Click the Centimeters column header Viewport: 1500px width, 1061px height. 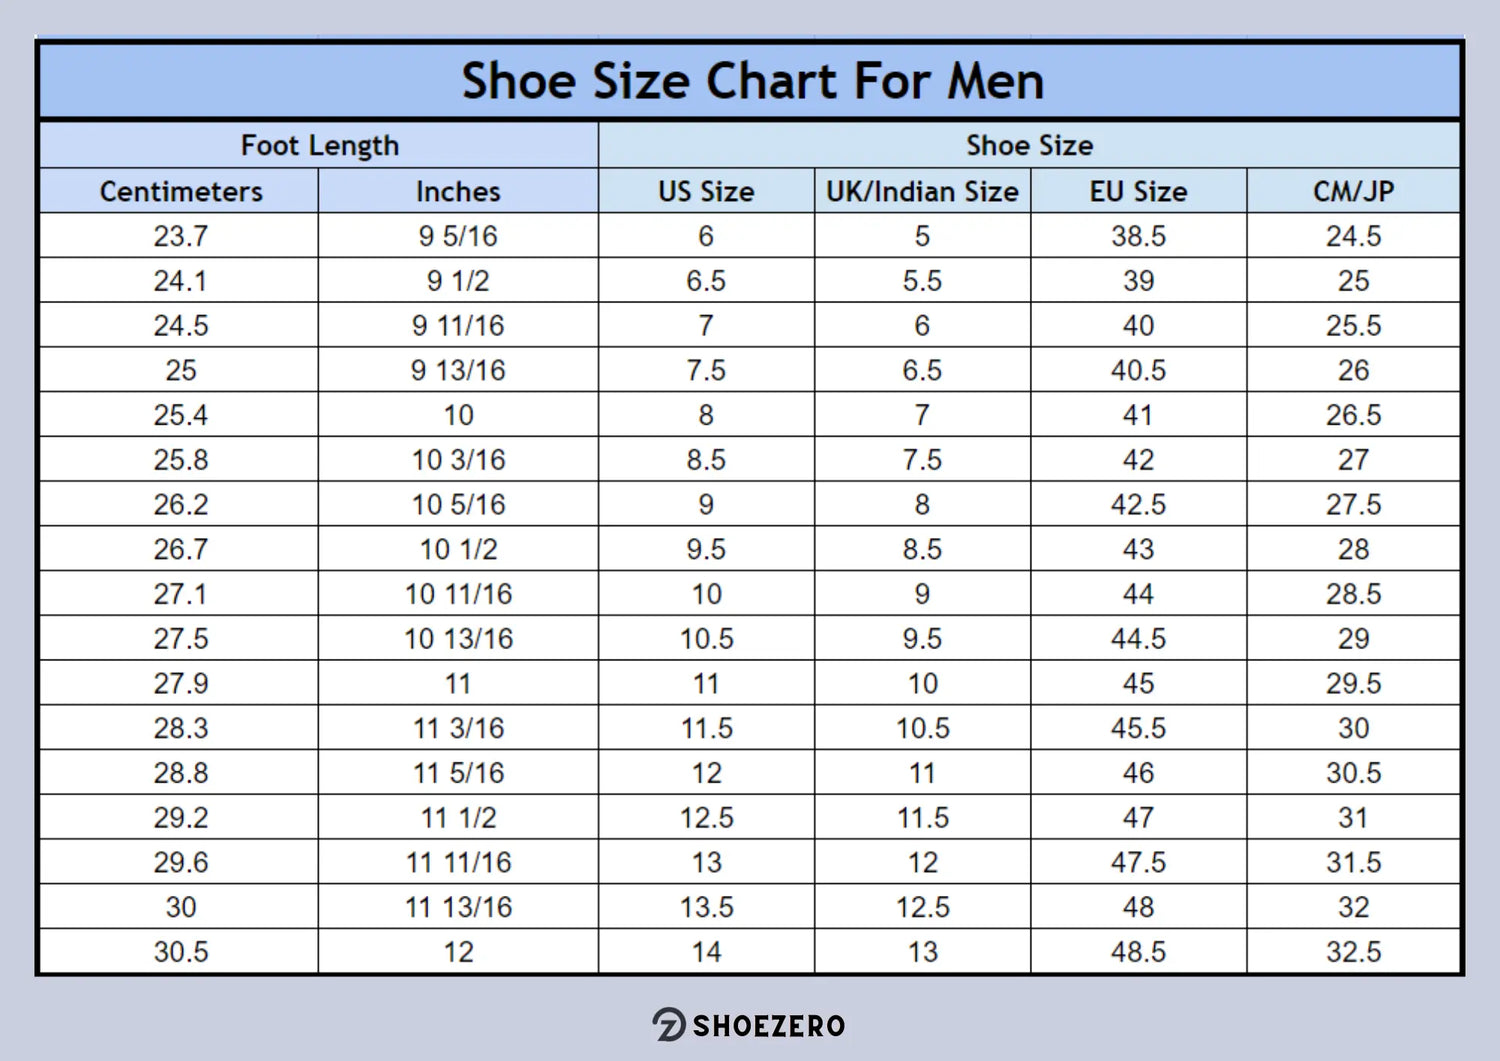[x=181, y=191]
